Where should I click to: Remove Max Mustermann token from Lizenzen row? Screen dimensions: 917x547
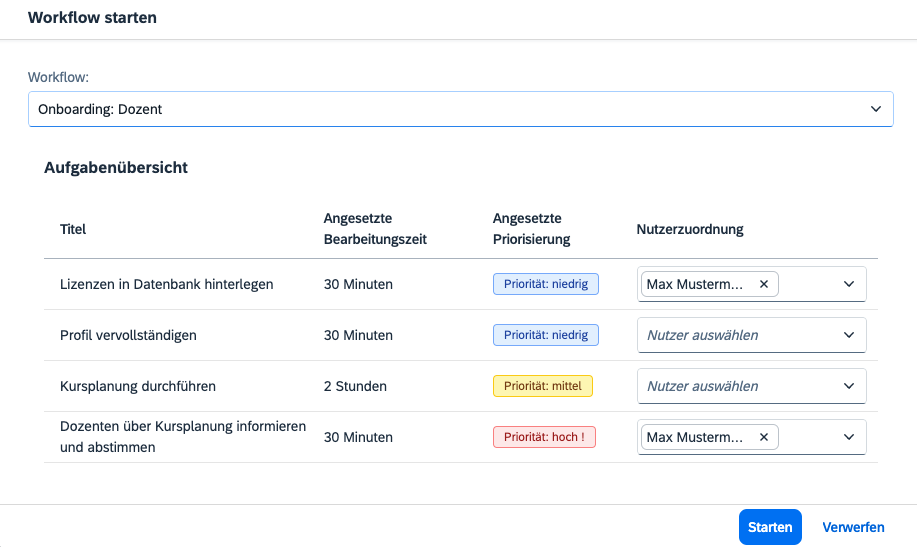click(x=763, y=284)
